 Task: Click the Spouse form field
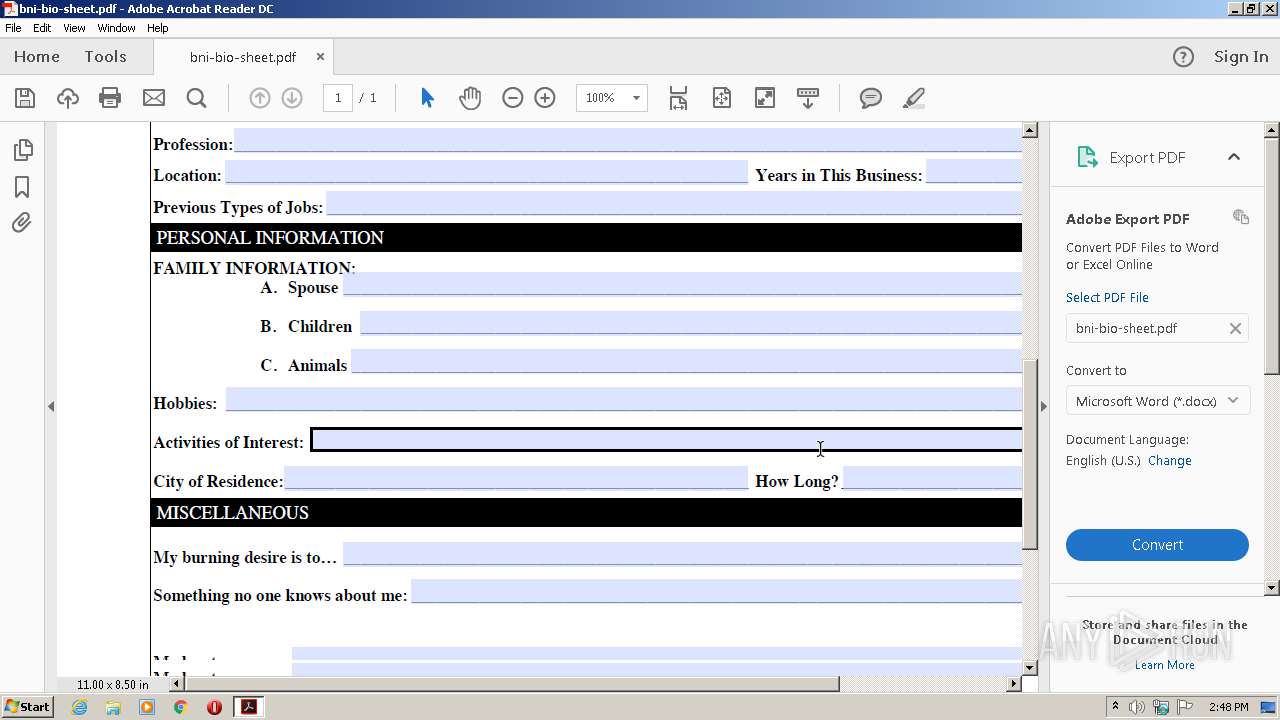click(682, 284)
